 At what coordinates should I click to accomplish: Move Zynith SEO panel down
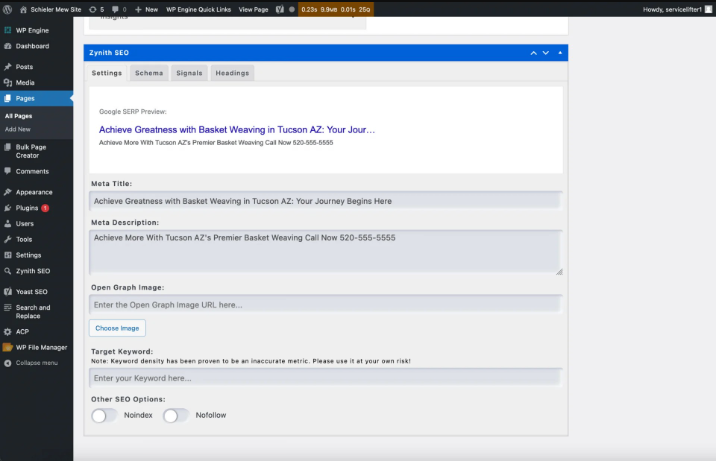pos(546,52)
